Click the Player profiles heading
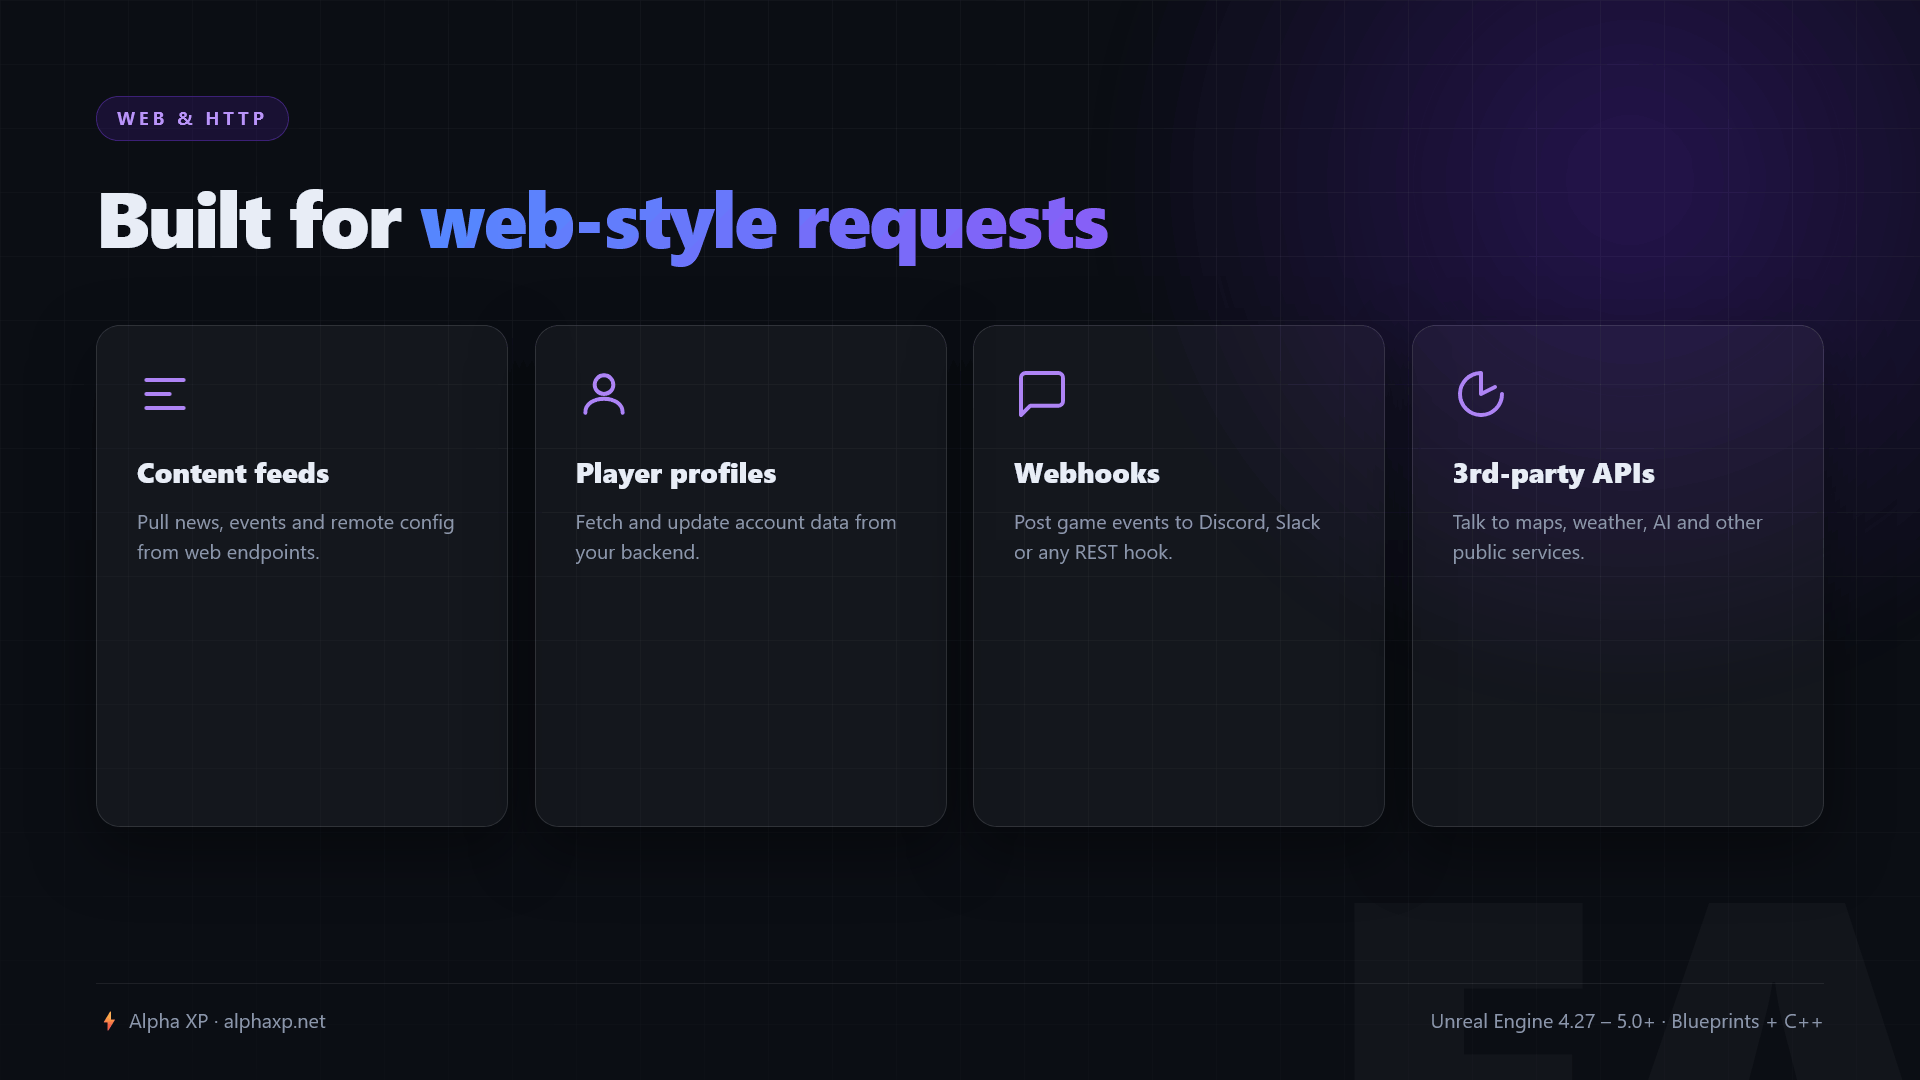 [676, 474]
